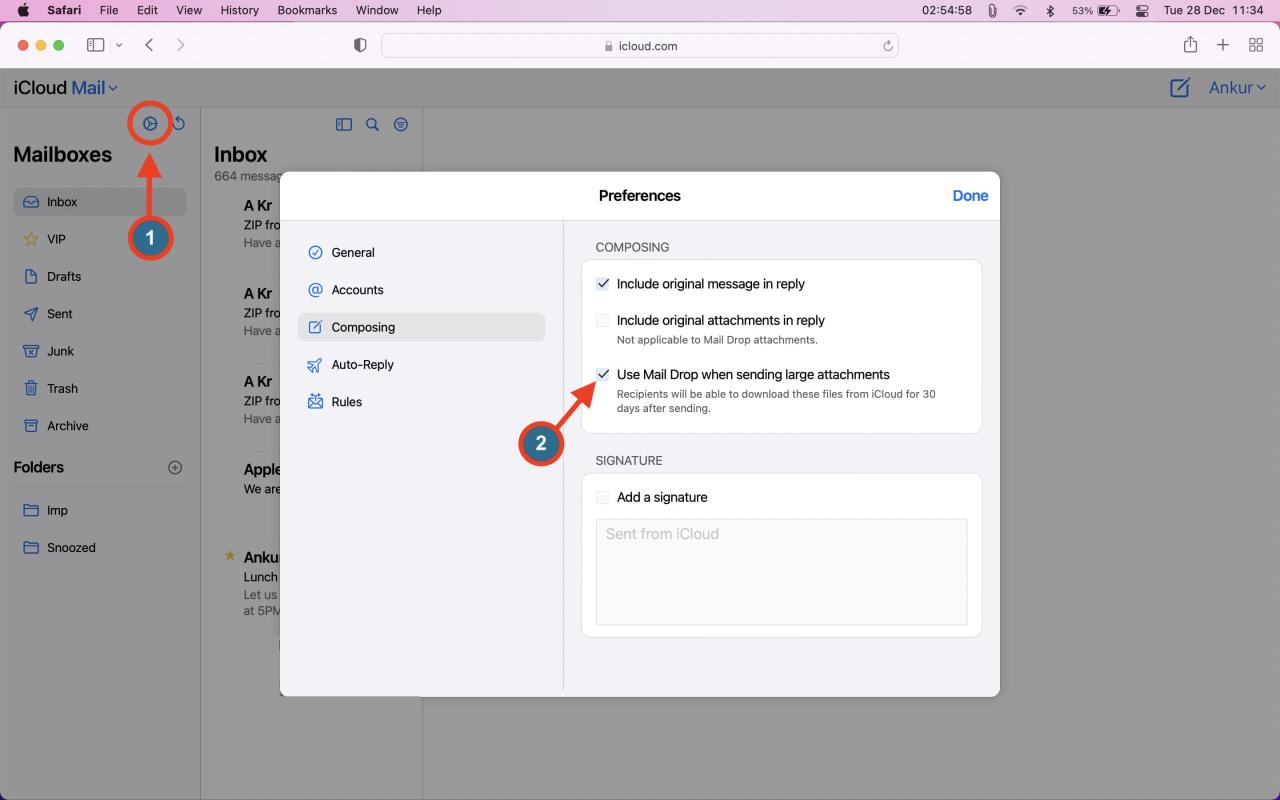Enable Include original attachments in reply

(603, 321)
